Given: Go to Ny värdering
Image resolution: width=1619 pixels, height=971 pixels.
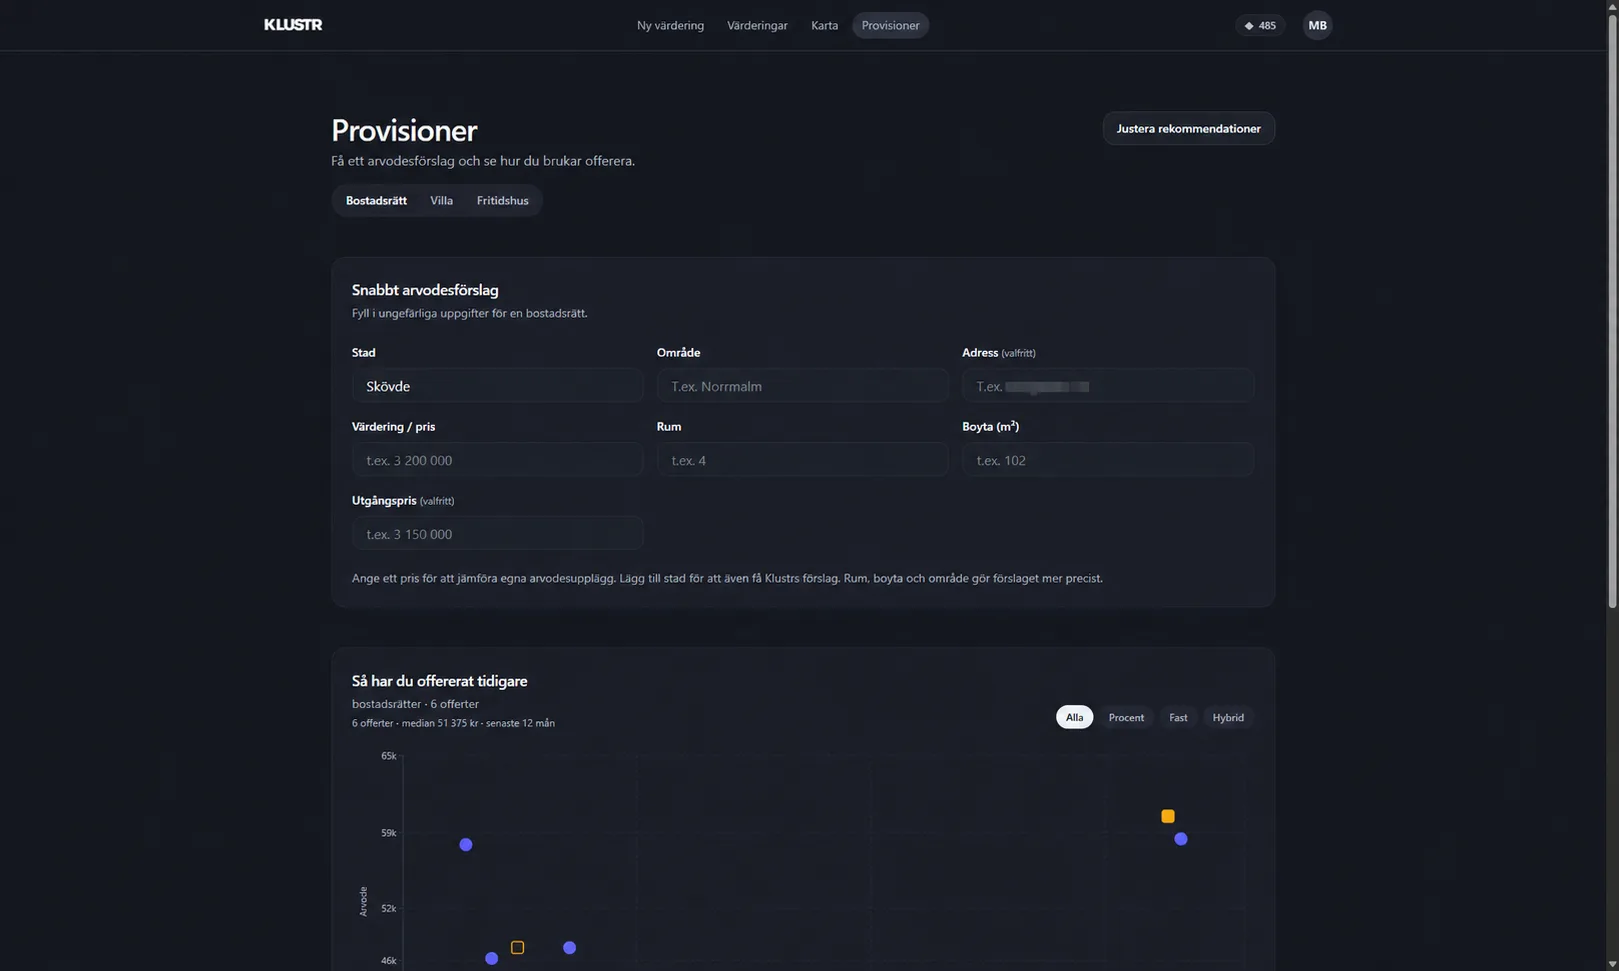Looking at the screenshot, I should 670,26.
